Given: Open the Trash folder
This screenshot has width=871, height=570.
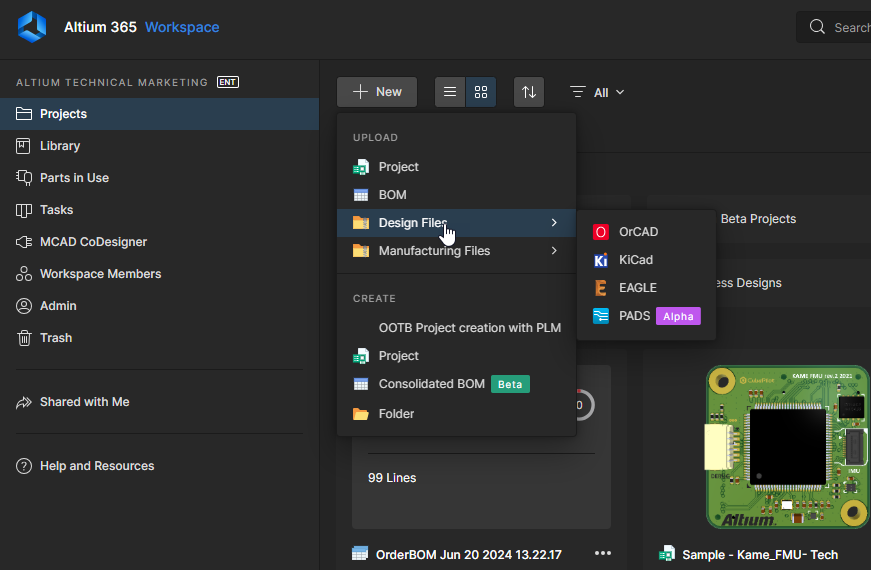Looking at the screenshot, I should click(55, 338).
